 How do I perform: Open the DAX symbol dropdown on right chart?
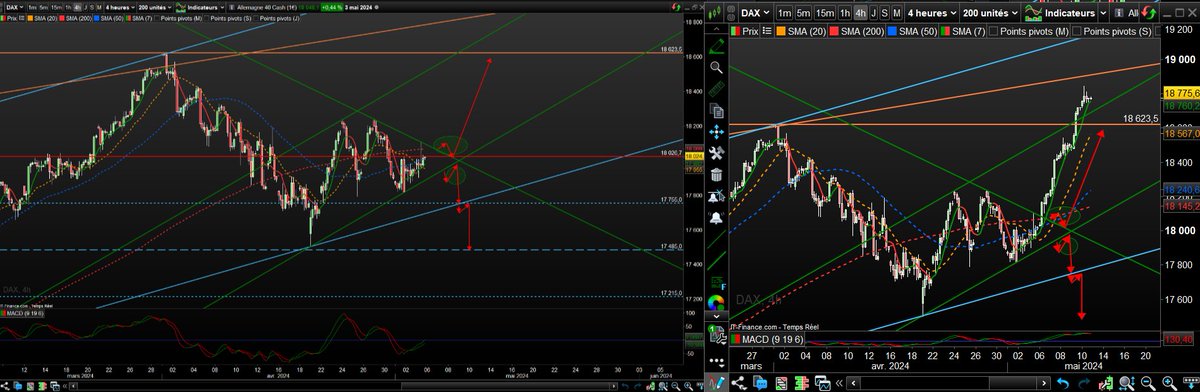click(755, 13)
